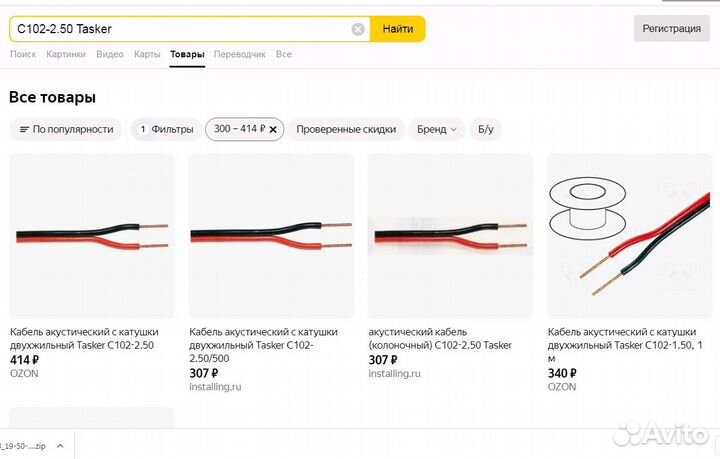Open the акустический кабель (колоночный) C102-2.50 Tasker link
Viewport: 720px width, 459px height.
coord(440,338)
